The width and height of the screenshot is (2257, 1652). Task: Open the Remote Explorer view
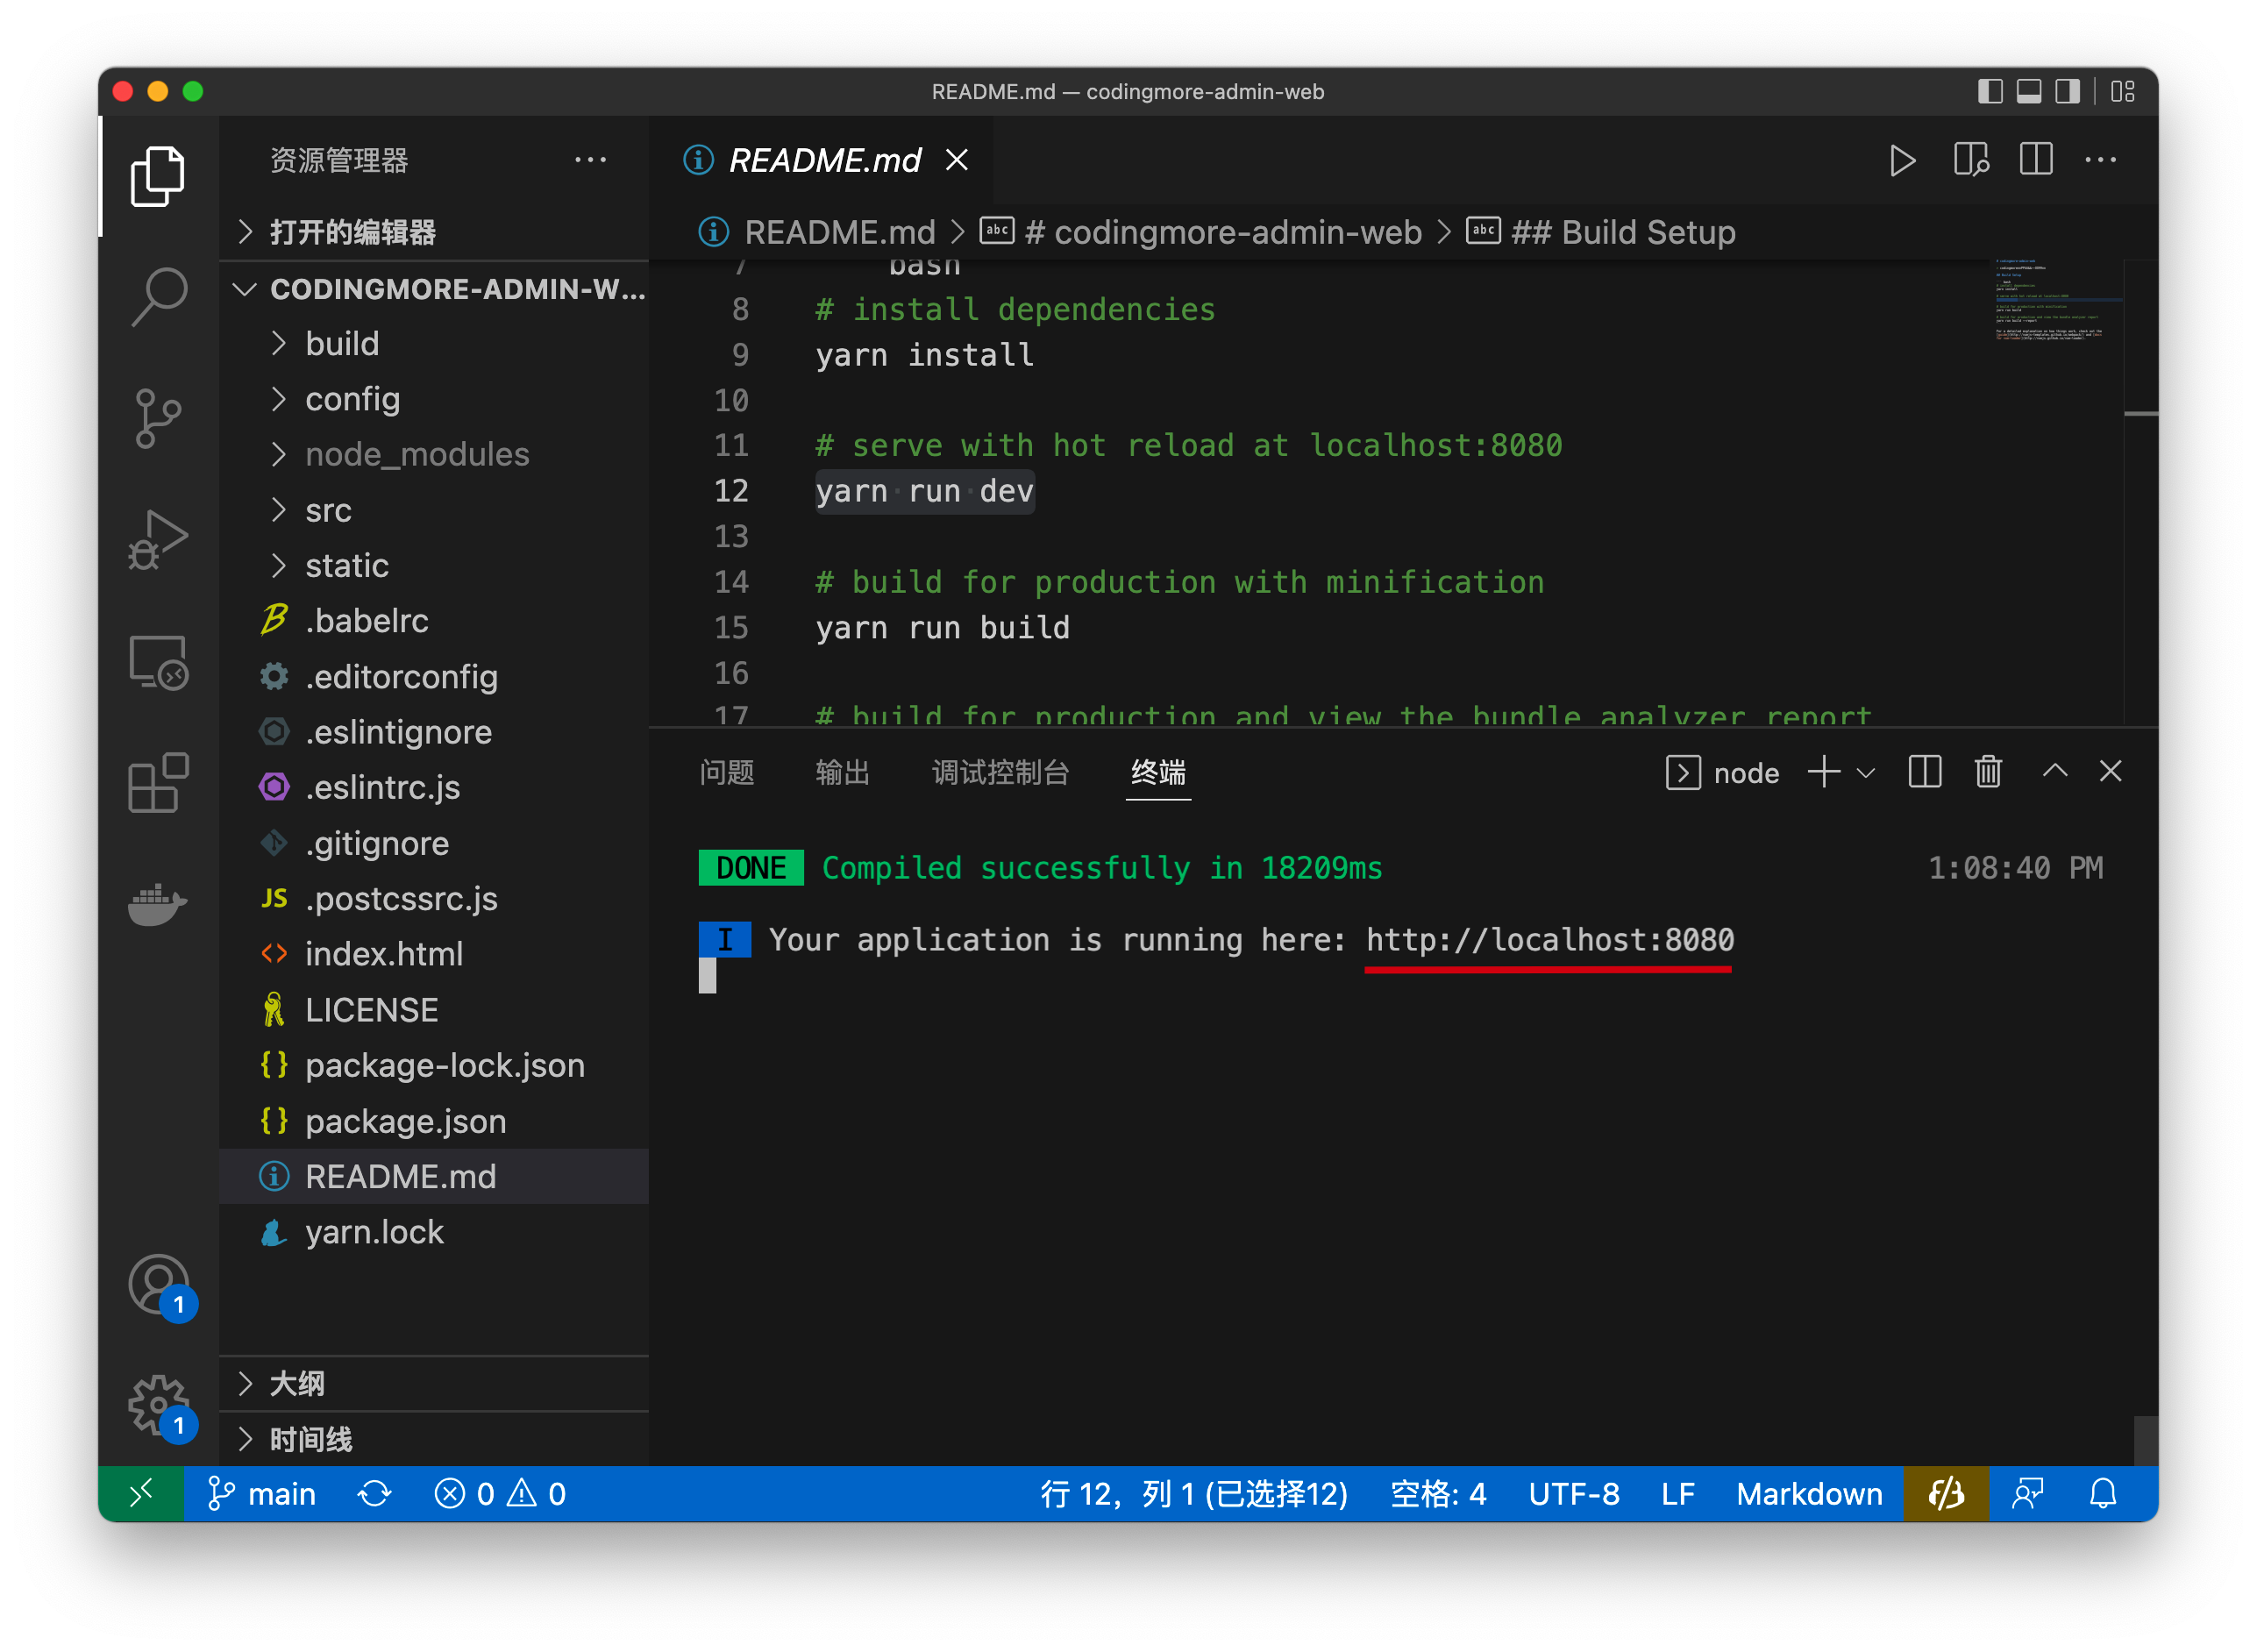coord(159,662)
